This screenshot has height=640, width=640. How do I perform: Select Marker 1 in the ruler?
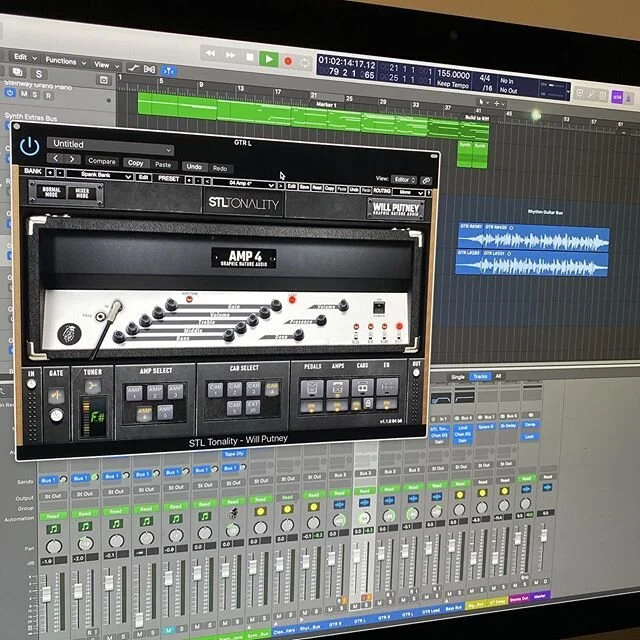pos(326,104)
